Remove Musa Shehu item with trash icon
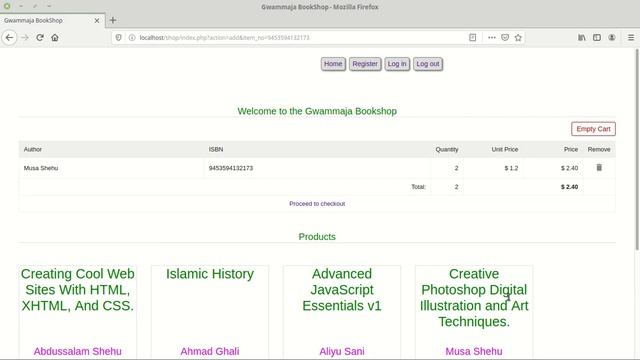The image size is (640, 360). click(x=599, y=167)
